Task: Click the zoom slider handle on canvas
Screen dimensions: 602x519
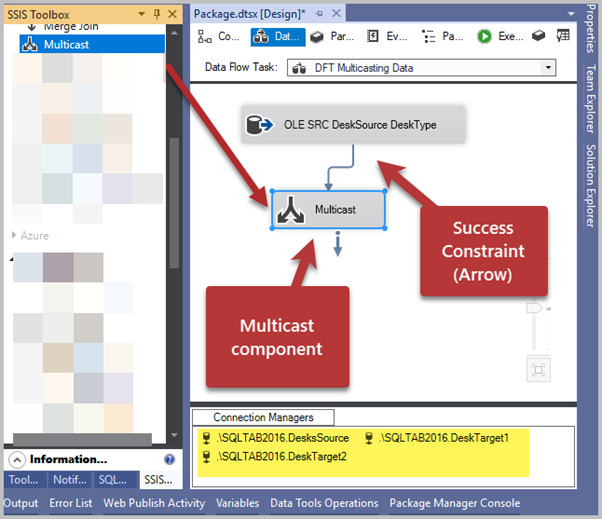Action: pos(534,308)
